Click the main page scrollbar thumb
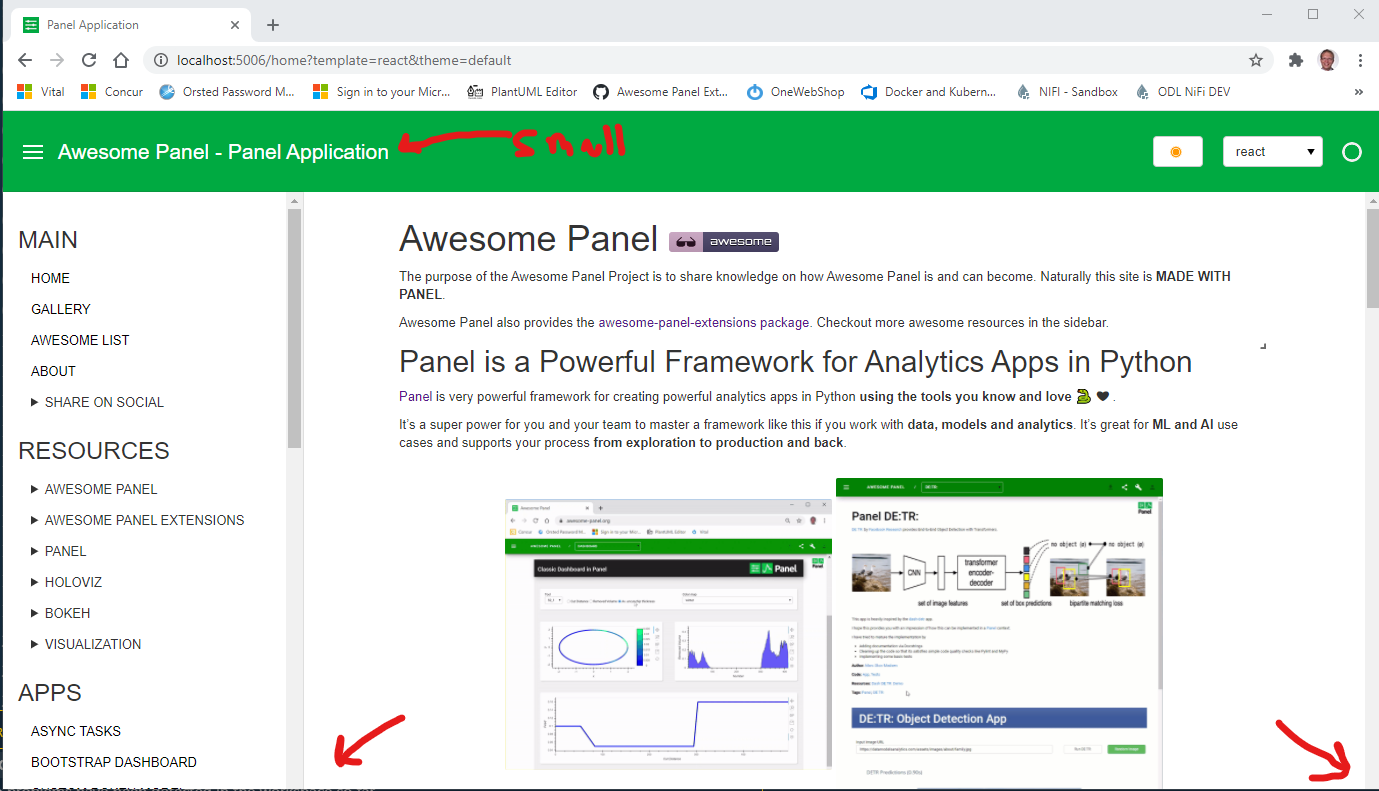This screenshot has height=791, width=1379. [x=1372, y=259]
